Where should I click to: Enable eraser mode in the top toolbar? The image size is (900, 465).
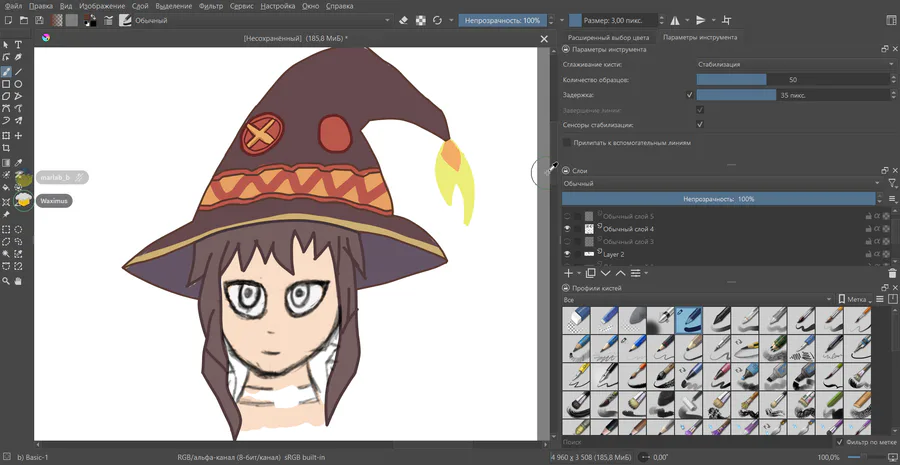click(x=403, y=19)
